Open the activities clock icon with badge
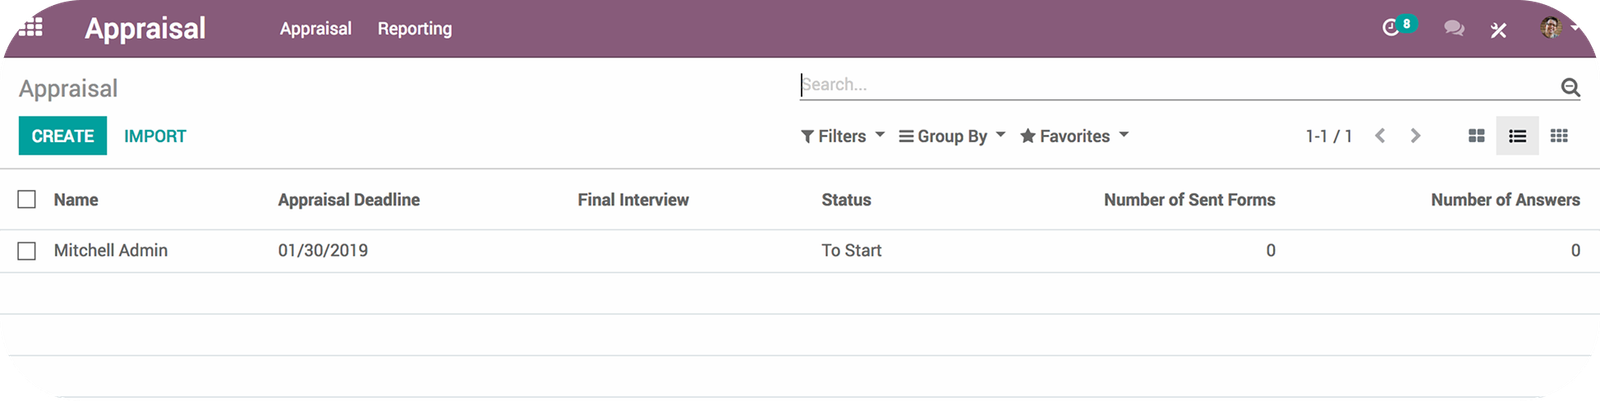This screenshot has width=1600, height=401. (x=1392, y=28)
